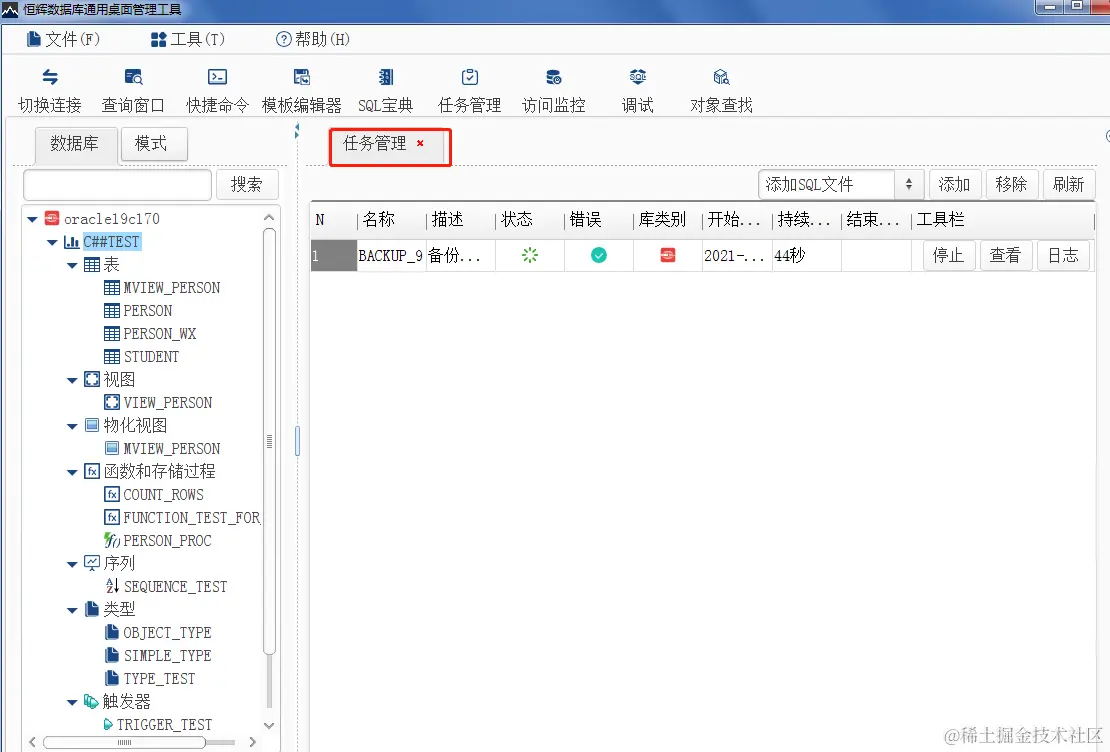Click the 添加 button
The image size is (1110, 752).
[x=954, y=184]
